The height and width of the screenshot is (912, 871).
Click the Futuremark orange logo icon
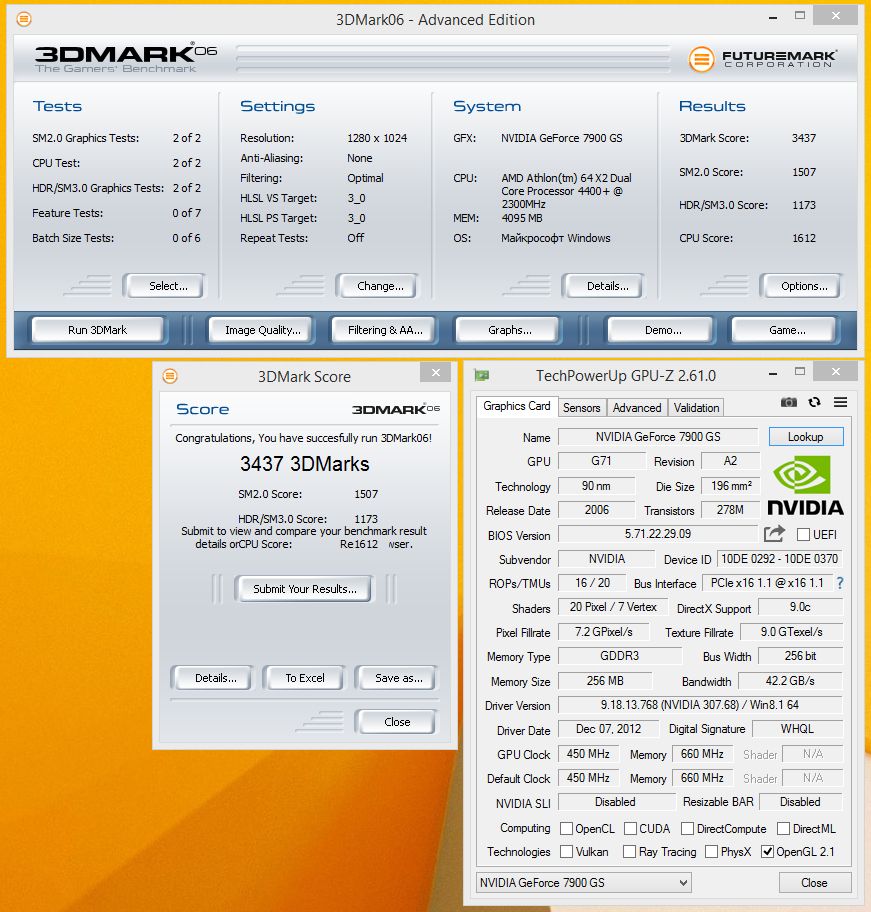701,59
